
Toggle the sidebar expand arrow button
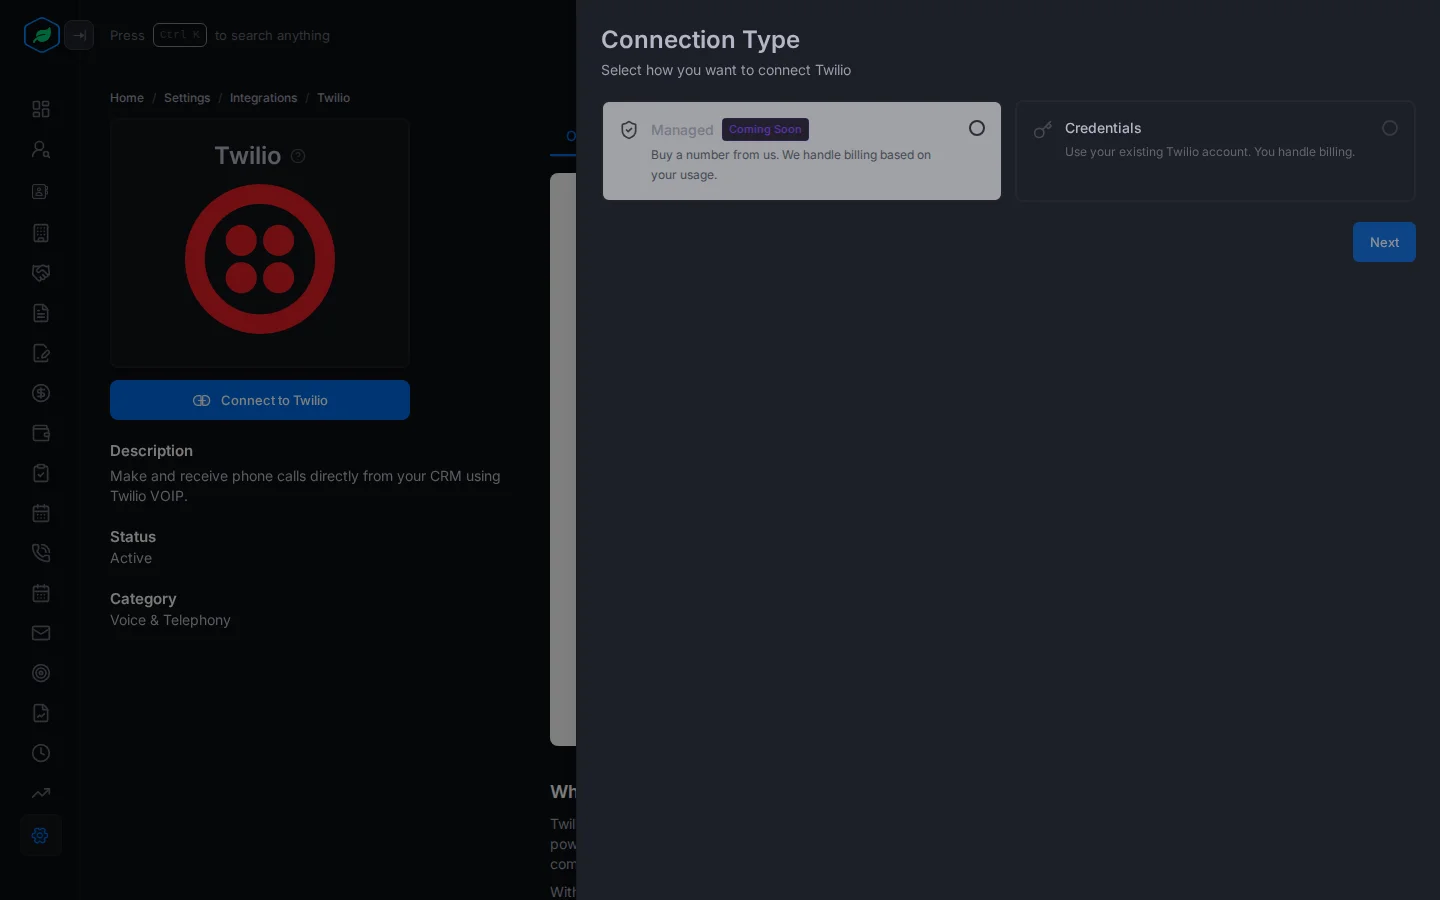79,35
